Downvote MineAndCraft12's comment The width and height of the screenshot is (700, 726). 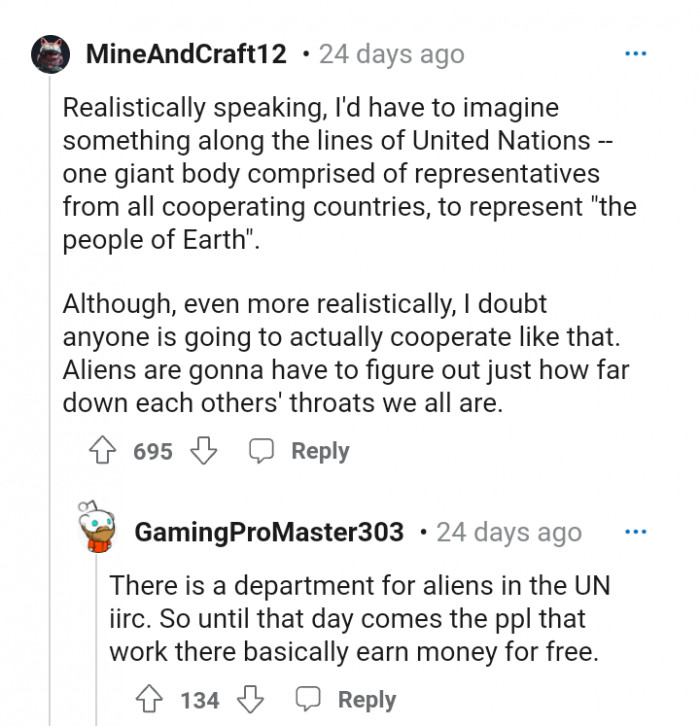[204, 451]
